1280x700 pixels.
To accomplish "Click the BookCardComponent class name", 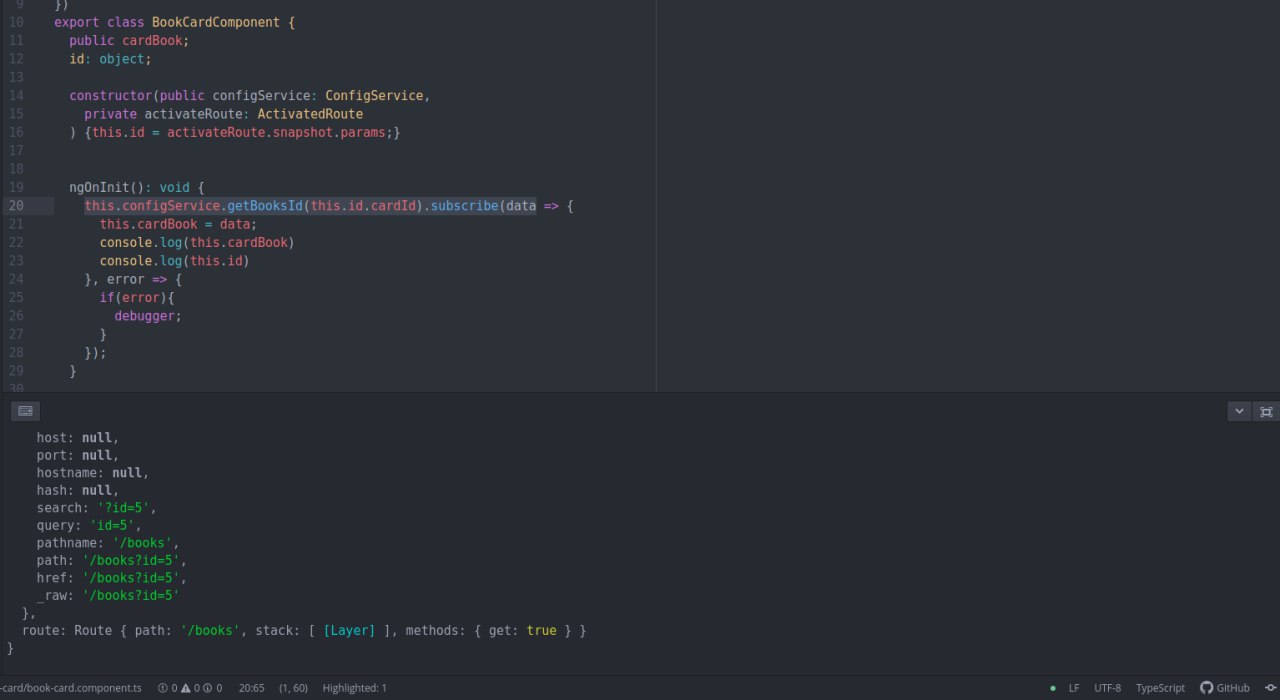I will [216, 22].
